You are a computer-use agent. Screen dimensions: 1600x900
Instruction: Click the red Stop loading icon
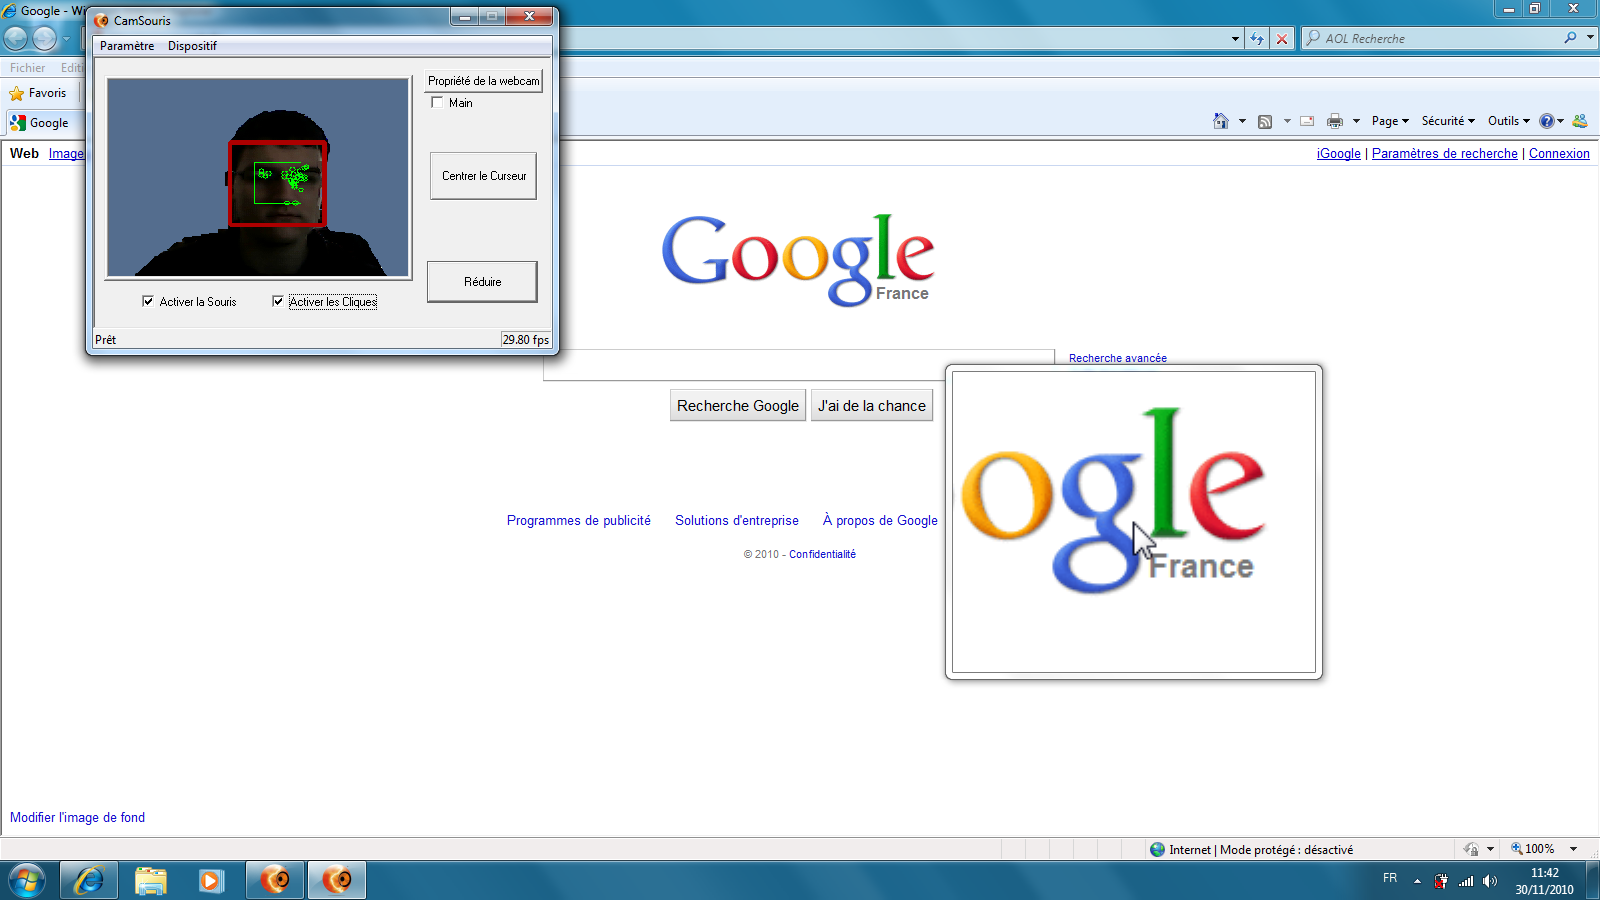pyautogui.click(x=1282, y=39)
